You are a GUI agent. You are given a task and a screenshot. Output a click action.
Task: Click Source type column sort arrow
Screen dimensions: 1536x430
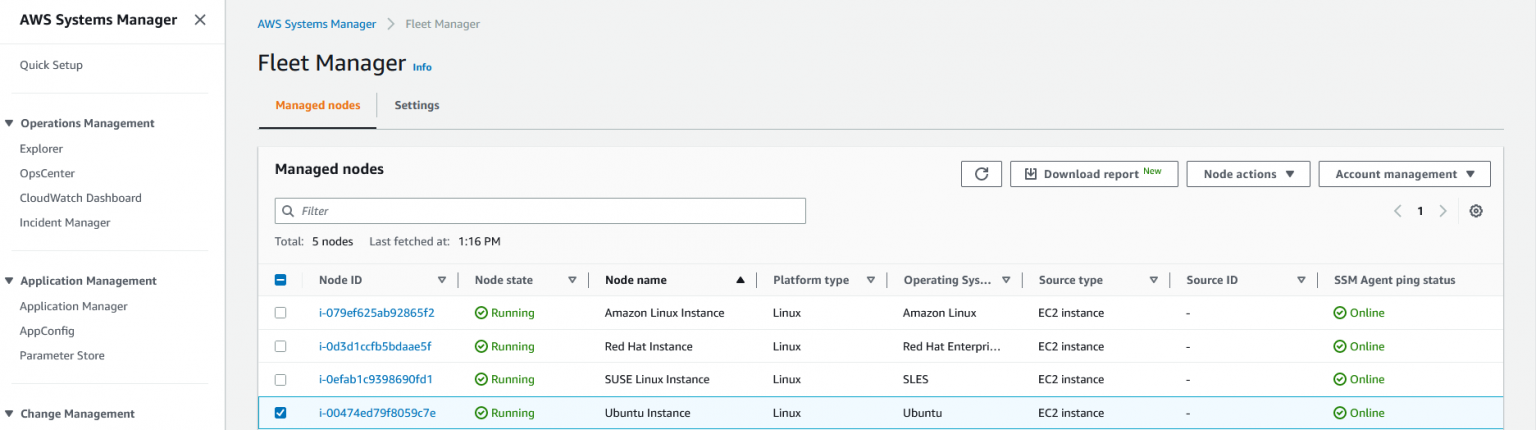pyautogui.click(x=1154, y=281)
